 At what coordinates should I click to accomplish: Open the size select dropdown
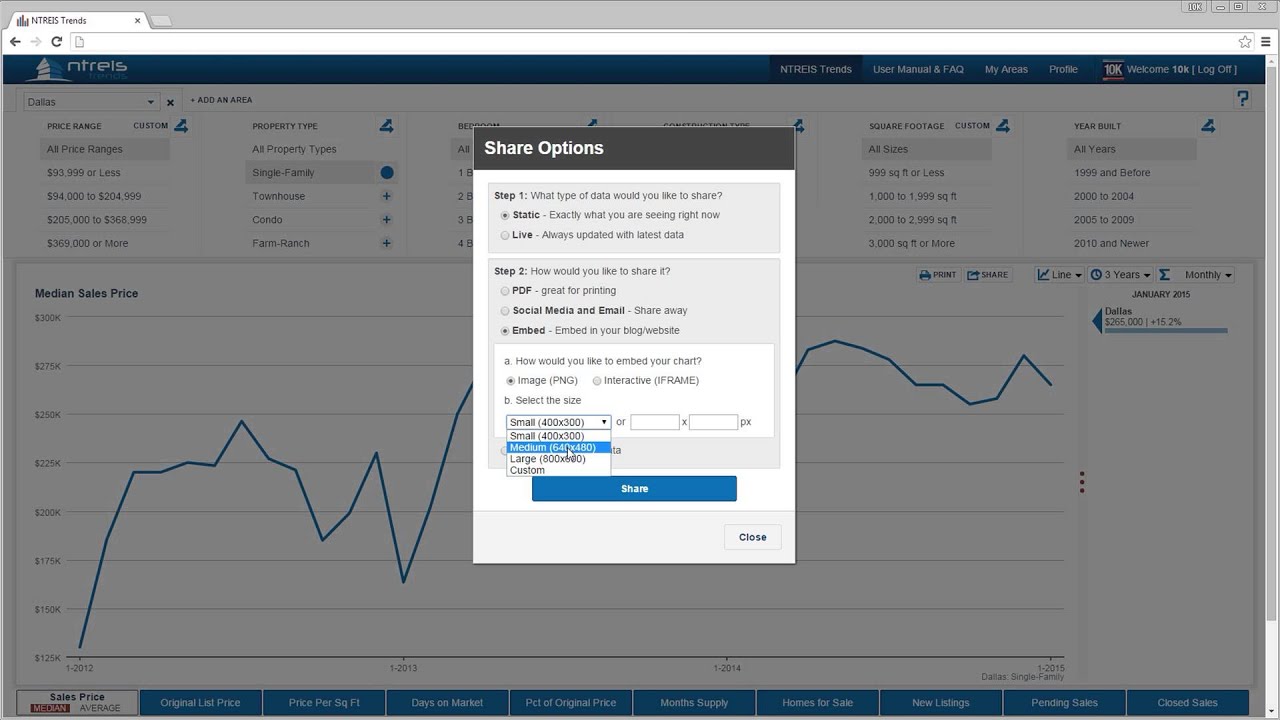(558, 422)
